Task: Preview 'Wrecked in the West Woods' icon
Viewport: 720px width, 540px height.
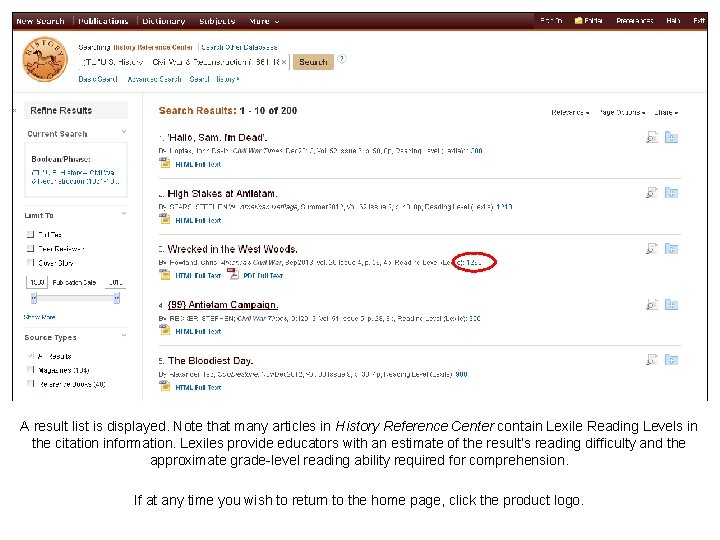Action: point(652,249)
